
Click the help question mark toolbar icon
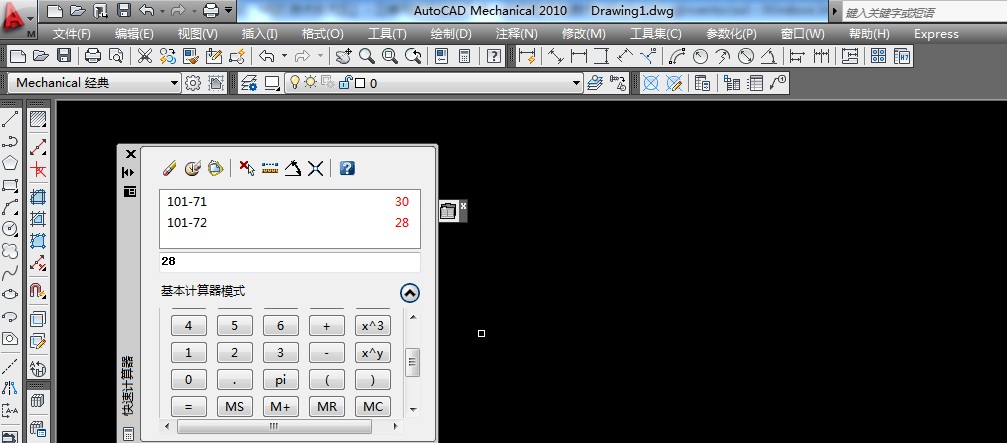tap(493, 56)
